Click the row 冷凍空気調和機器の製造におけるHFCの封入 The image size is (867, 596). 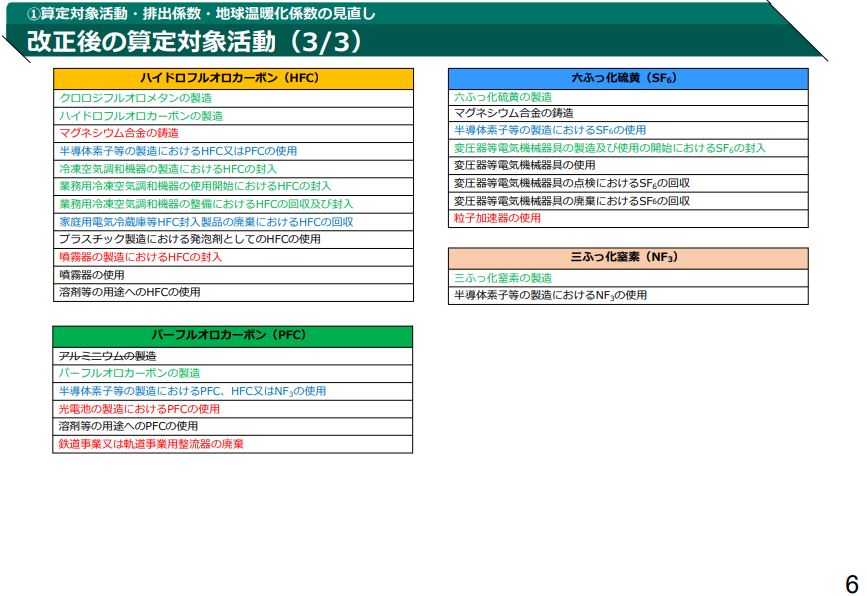click(x=233, y=169)
